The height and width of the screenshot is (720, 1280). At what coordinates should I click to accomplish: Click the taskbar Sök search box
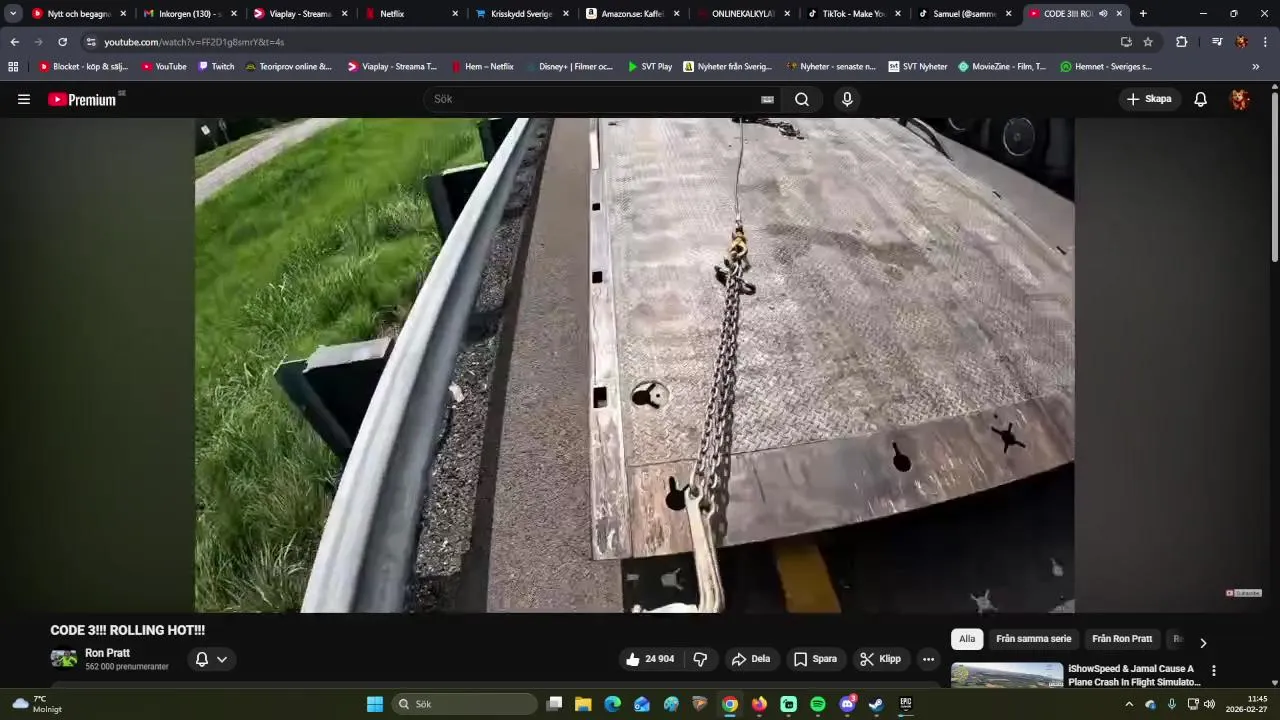465,704
